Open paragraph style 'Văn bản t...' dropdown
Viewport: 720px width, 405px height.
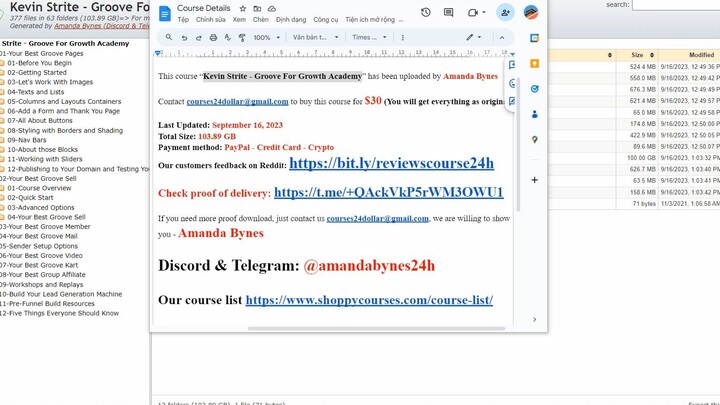click(x=315, y=37)
